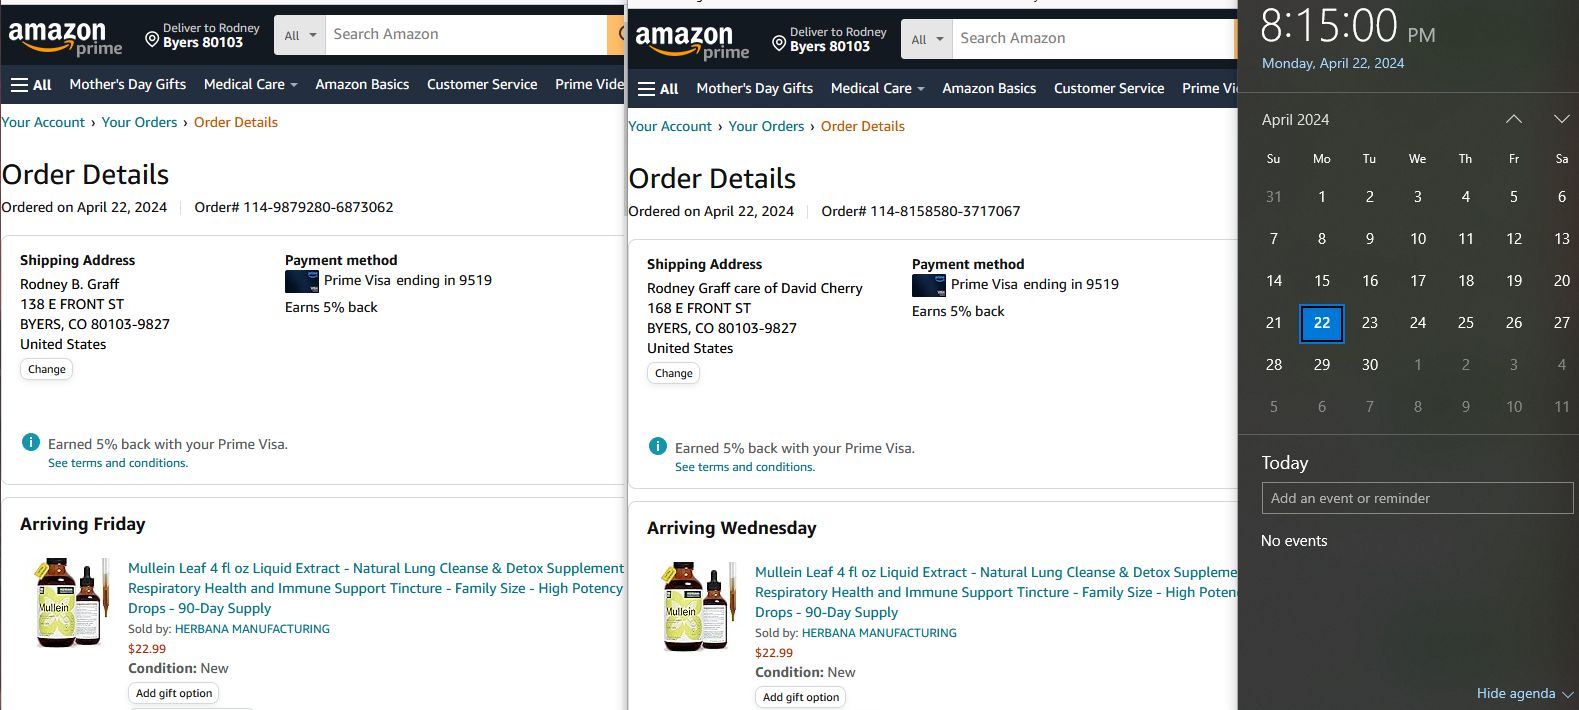Viewport: 1579px width, 710px height.
Task: Click Add gift option under Arriving Friday
Action: [174, 693]
